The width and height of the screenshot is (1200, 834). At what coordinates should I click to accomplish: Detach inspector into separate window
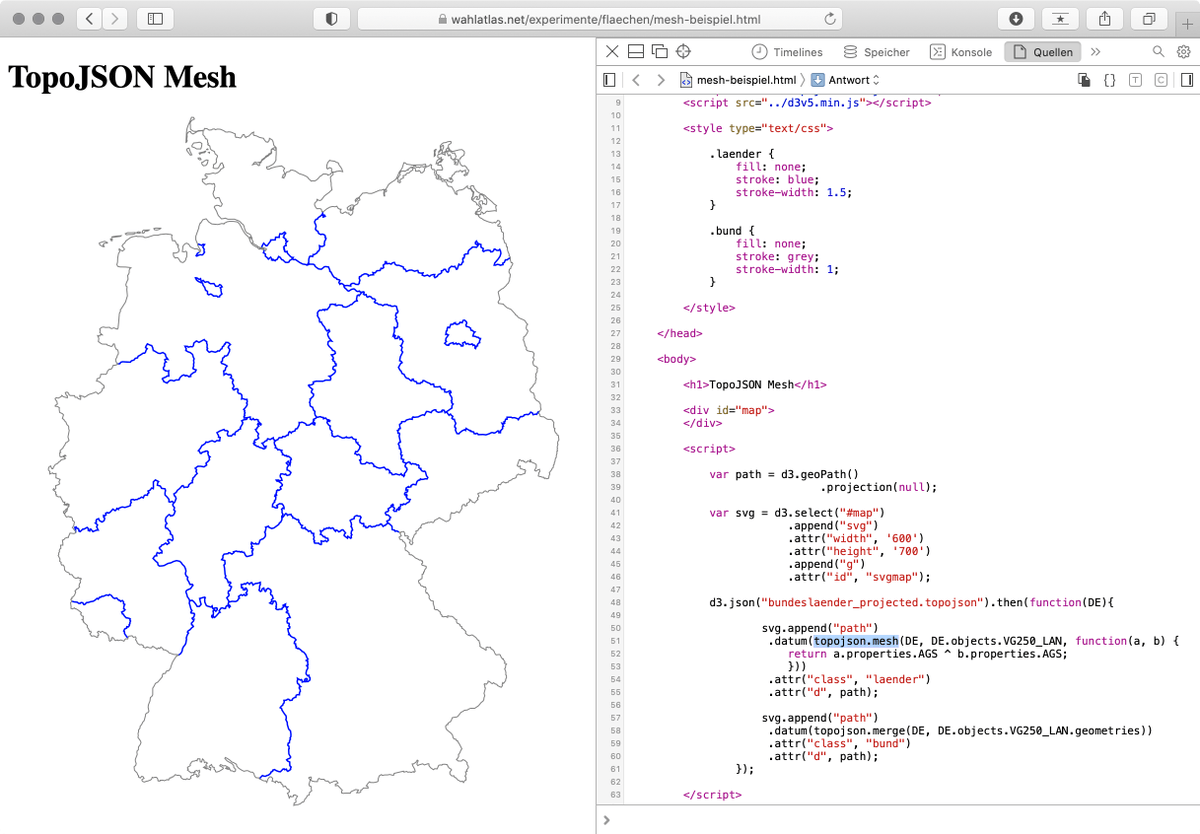[659, 52]
